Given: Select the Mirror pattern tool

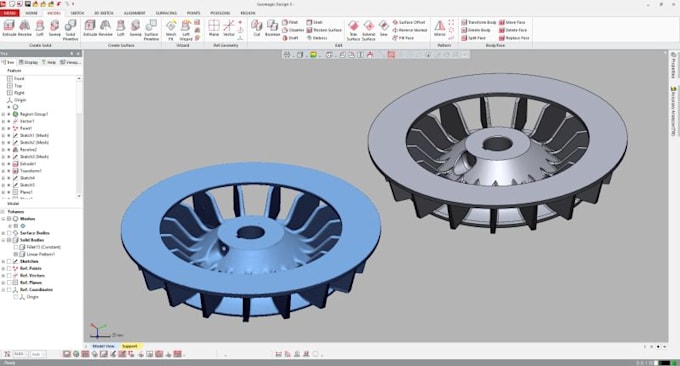Looking at the screenshot, I should (x=440, y=29).
